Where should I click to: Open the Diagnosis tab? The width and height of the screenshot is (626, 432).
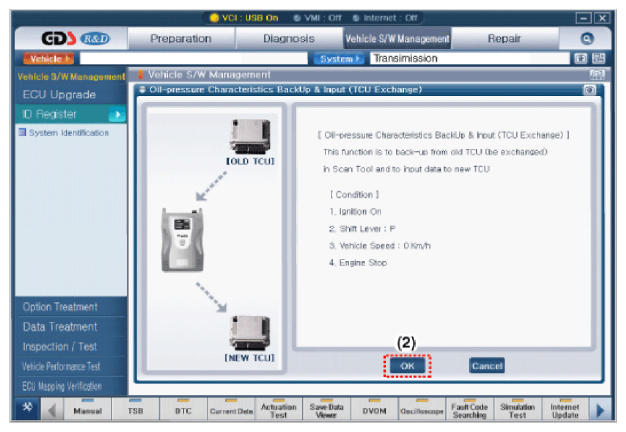[x=287, y=38]
